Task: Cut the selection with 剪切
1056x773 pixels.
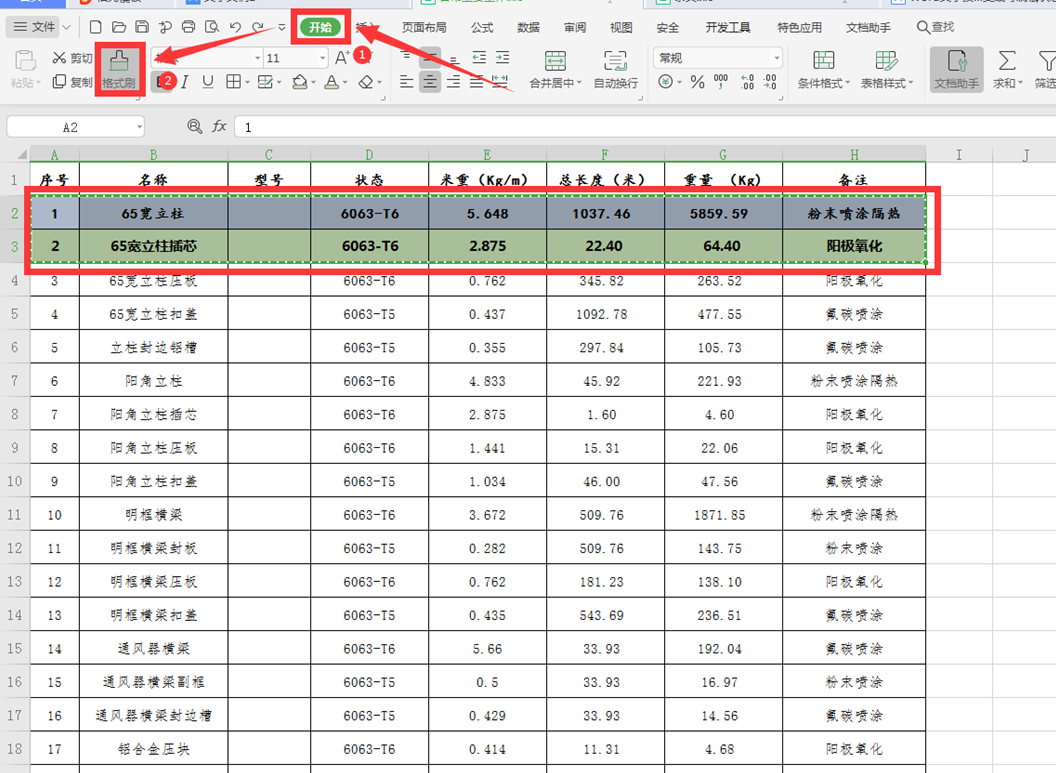Action: (x=72, y=59)
